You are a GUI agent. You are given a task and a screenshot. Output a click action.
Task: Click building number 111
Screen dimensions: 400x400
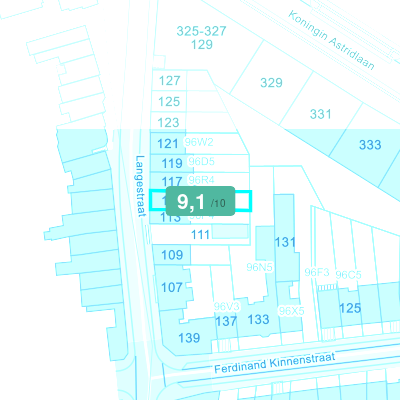click(200, 235)
